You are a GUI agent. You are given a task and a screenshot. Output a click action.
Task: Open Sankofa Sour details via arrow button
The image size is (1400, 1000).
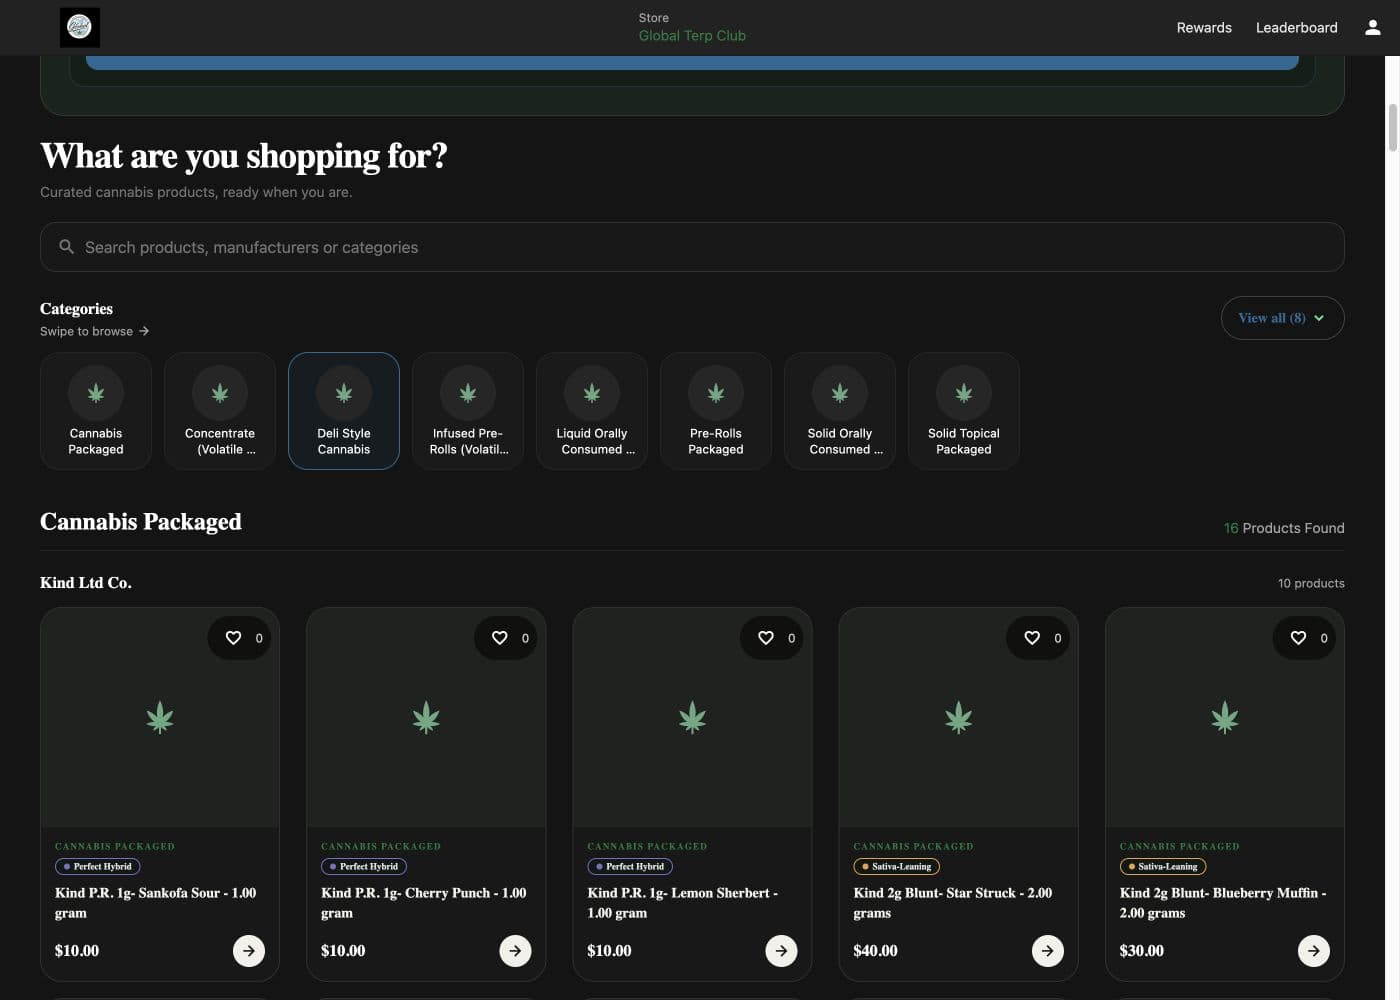point(249,951)
